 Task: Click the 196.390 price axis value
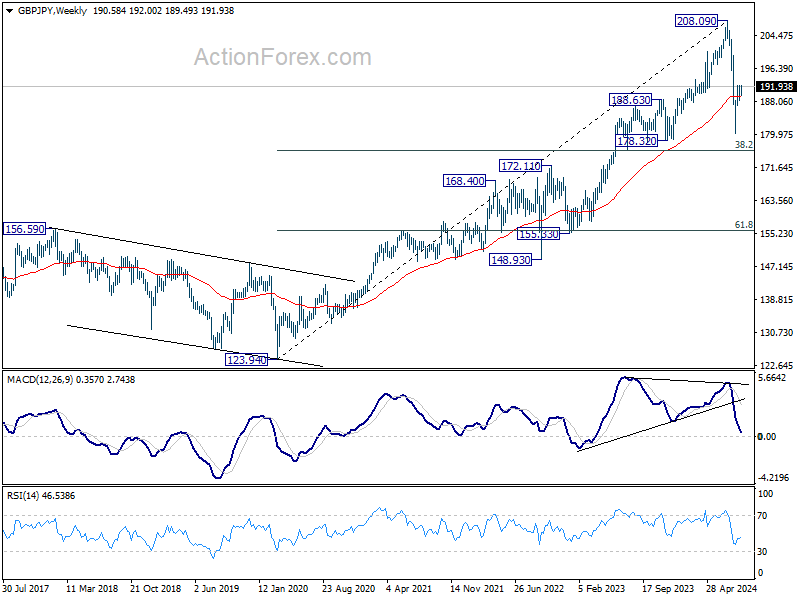click(776, 68)
